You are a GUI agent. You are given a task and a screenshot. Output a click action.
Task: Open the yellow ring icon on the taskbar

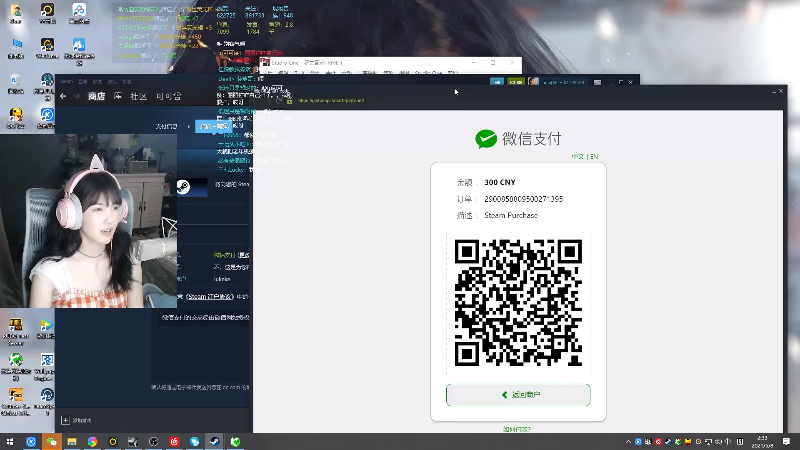click(x=113, y=441)
